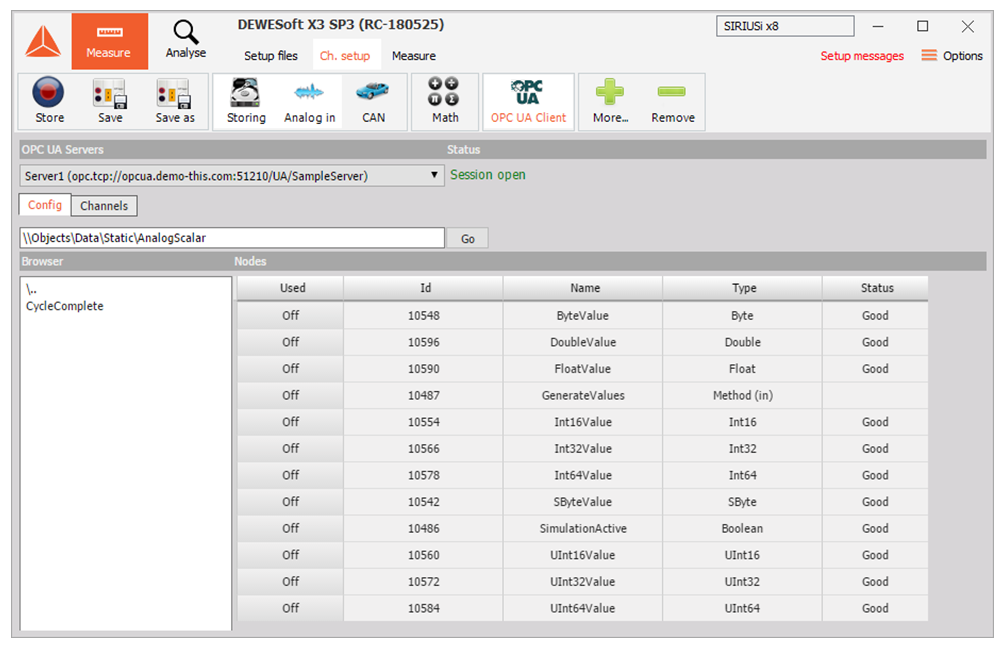Open the Options hamburger menu
Viewport: 1007px width, 648px height.
point(952,56)
